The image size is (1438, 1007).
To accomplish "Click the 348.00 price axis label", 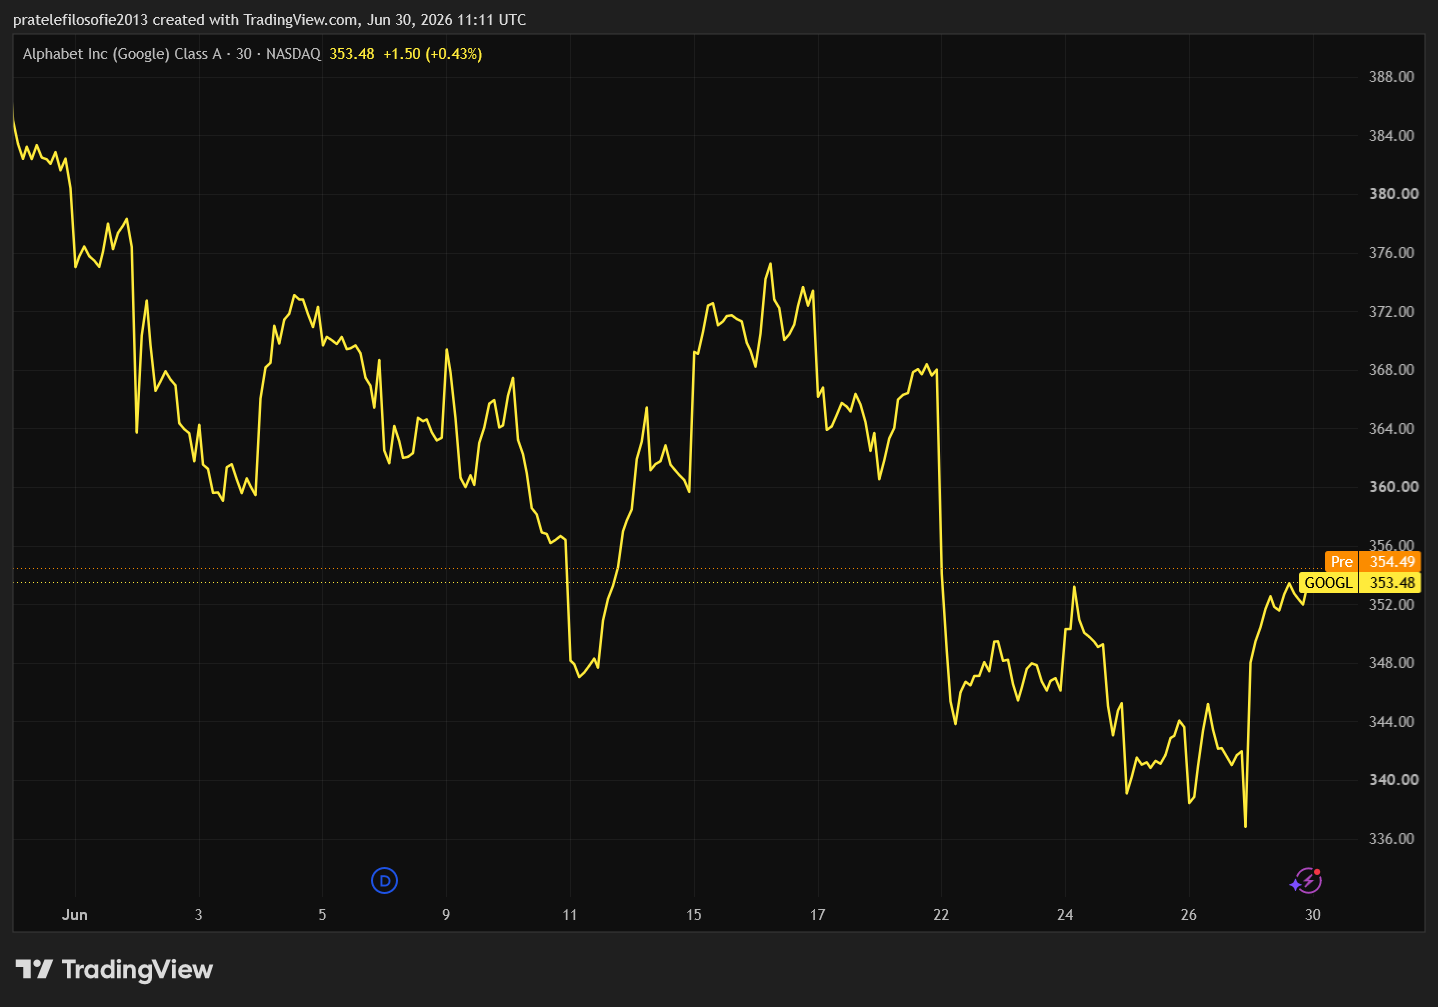I will click(1392, 663).
